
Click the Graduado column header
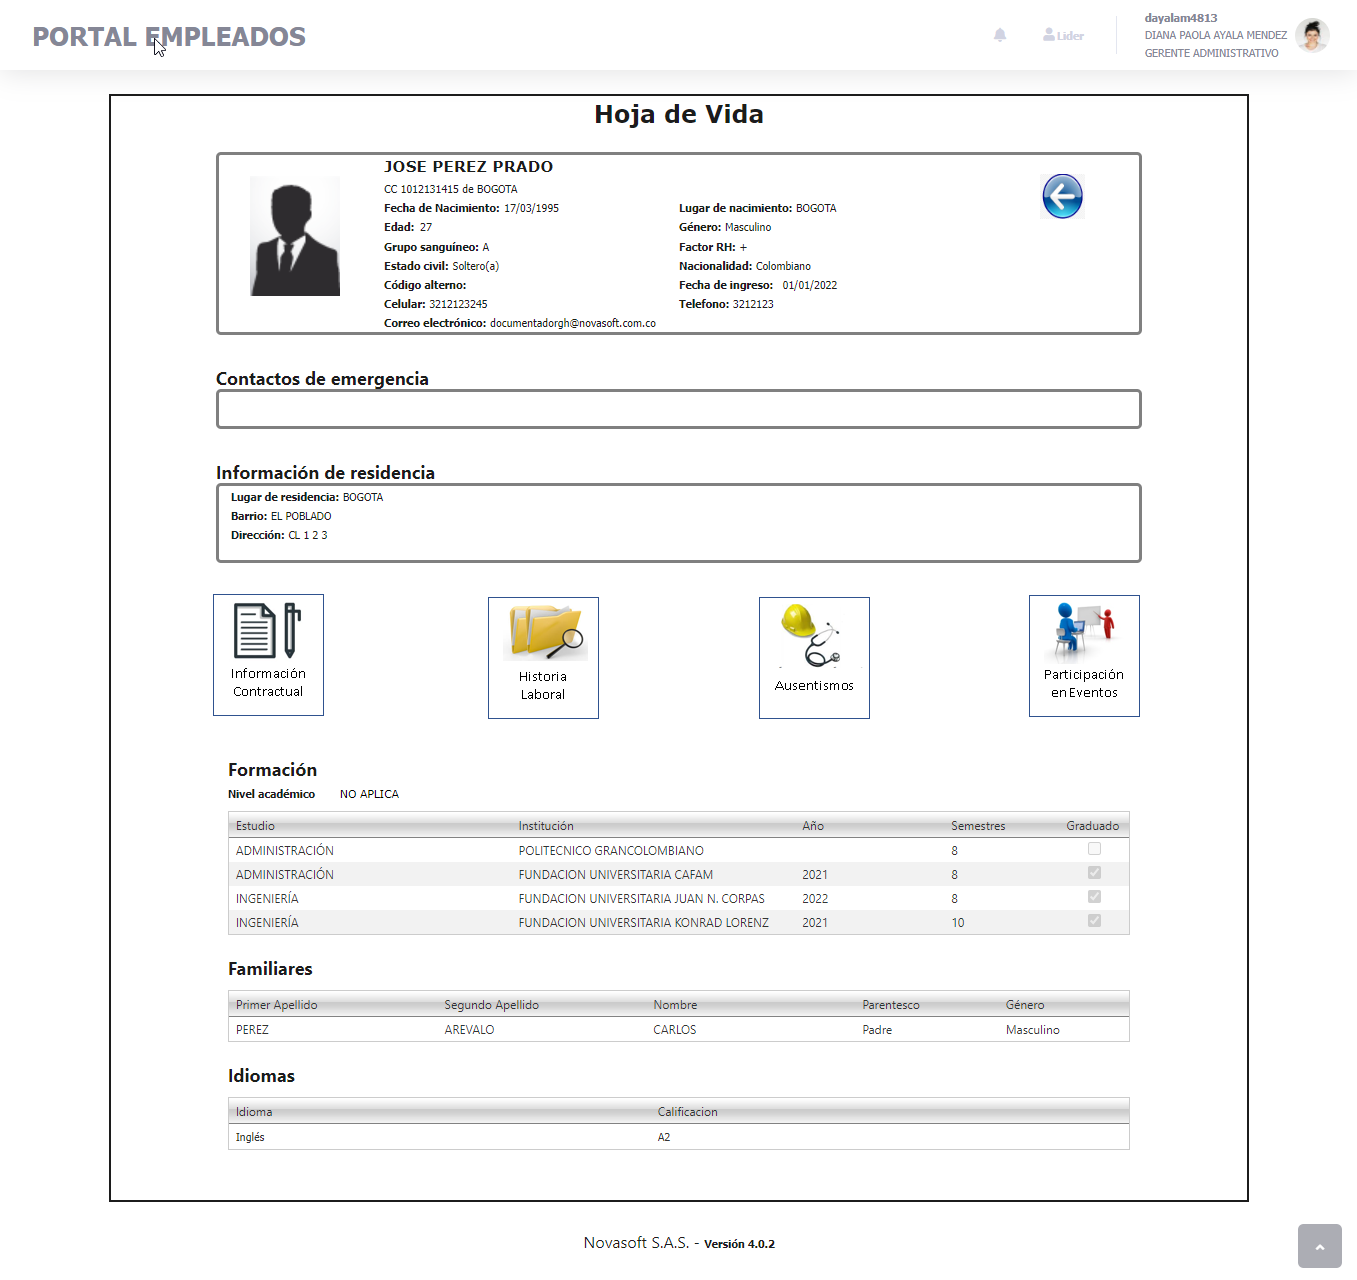pyautogui.click(x=1093, y=826)
